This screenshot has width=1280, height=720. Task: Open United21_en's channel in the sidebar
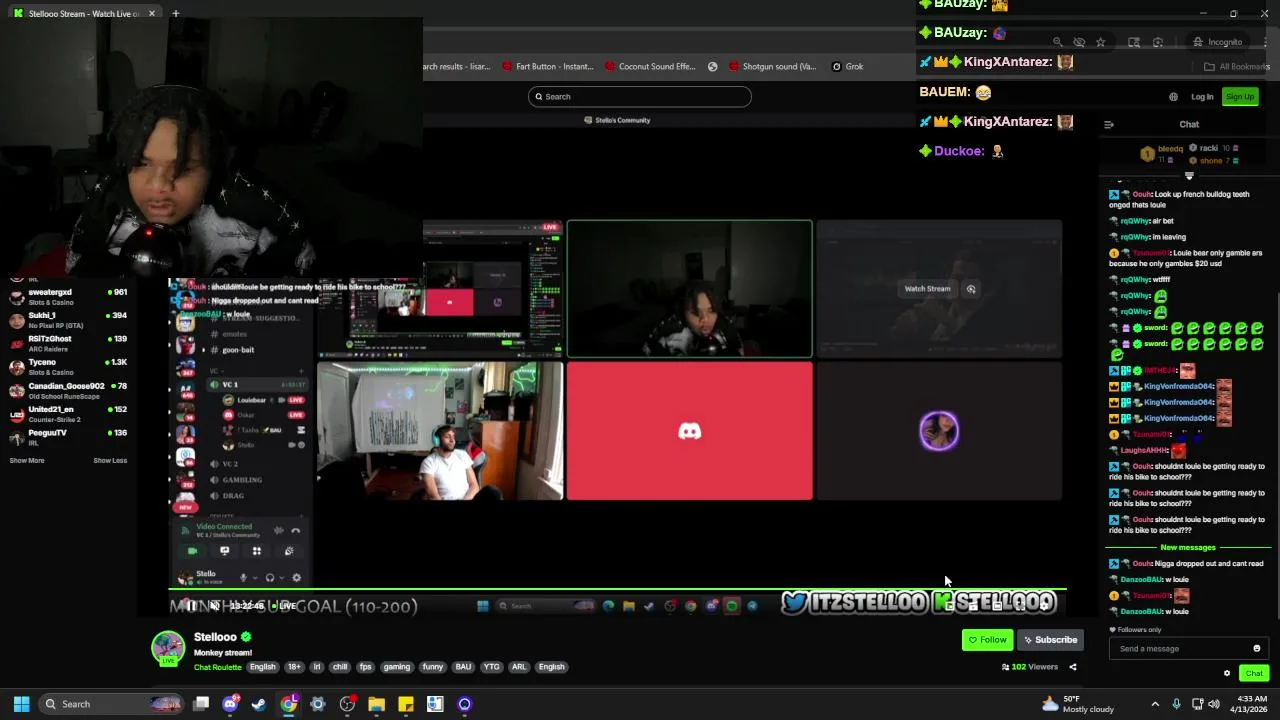click(68, 414)
